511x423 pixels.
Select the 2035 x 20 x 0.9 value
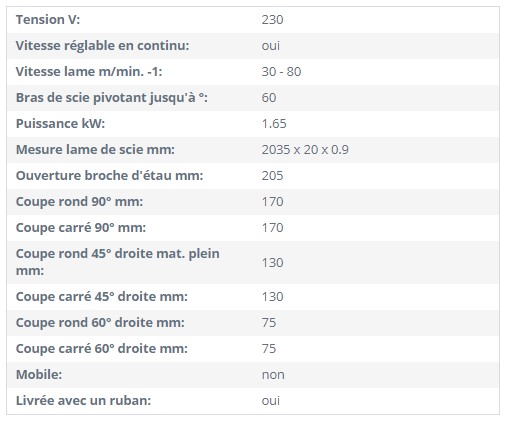click(305, 150)
